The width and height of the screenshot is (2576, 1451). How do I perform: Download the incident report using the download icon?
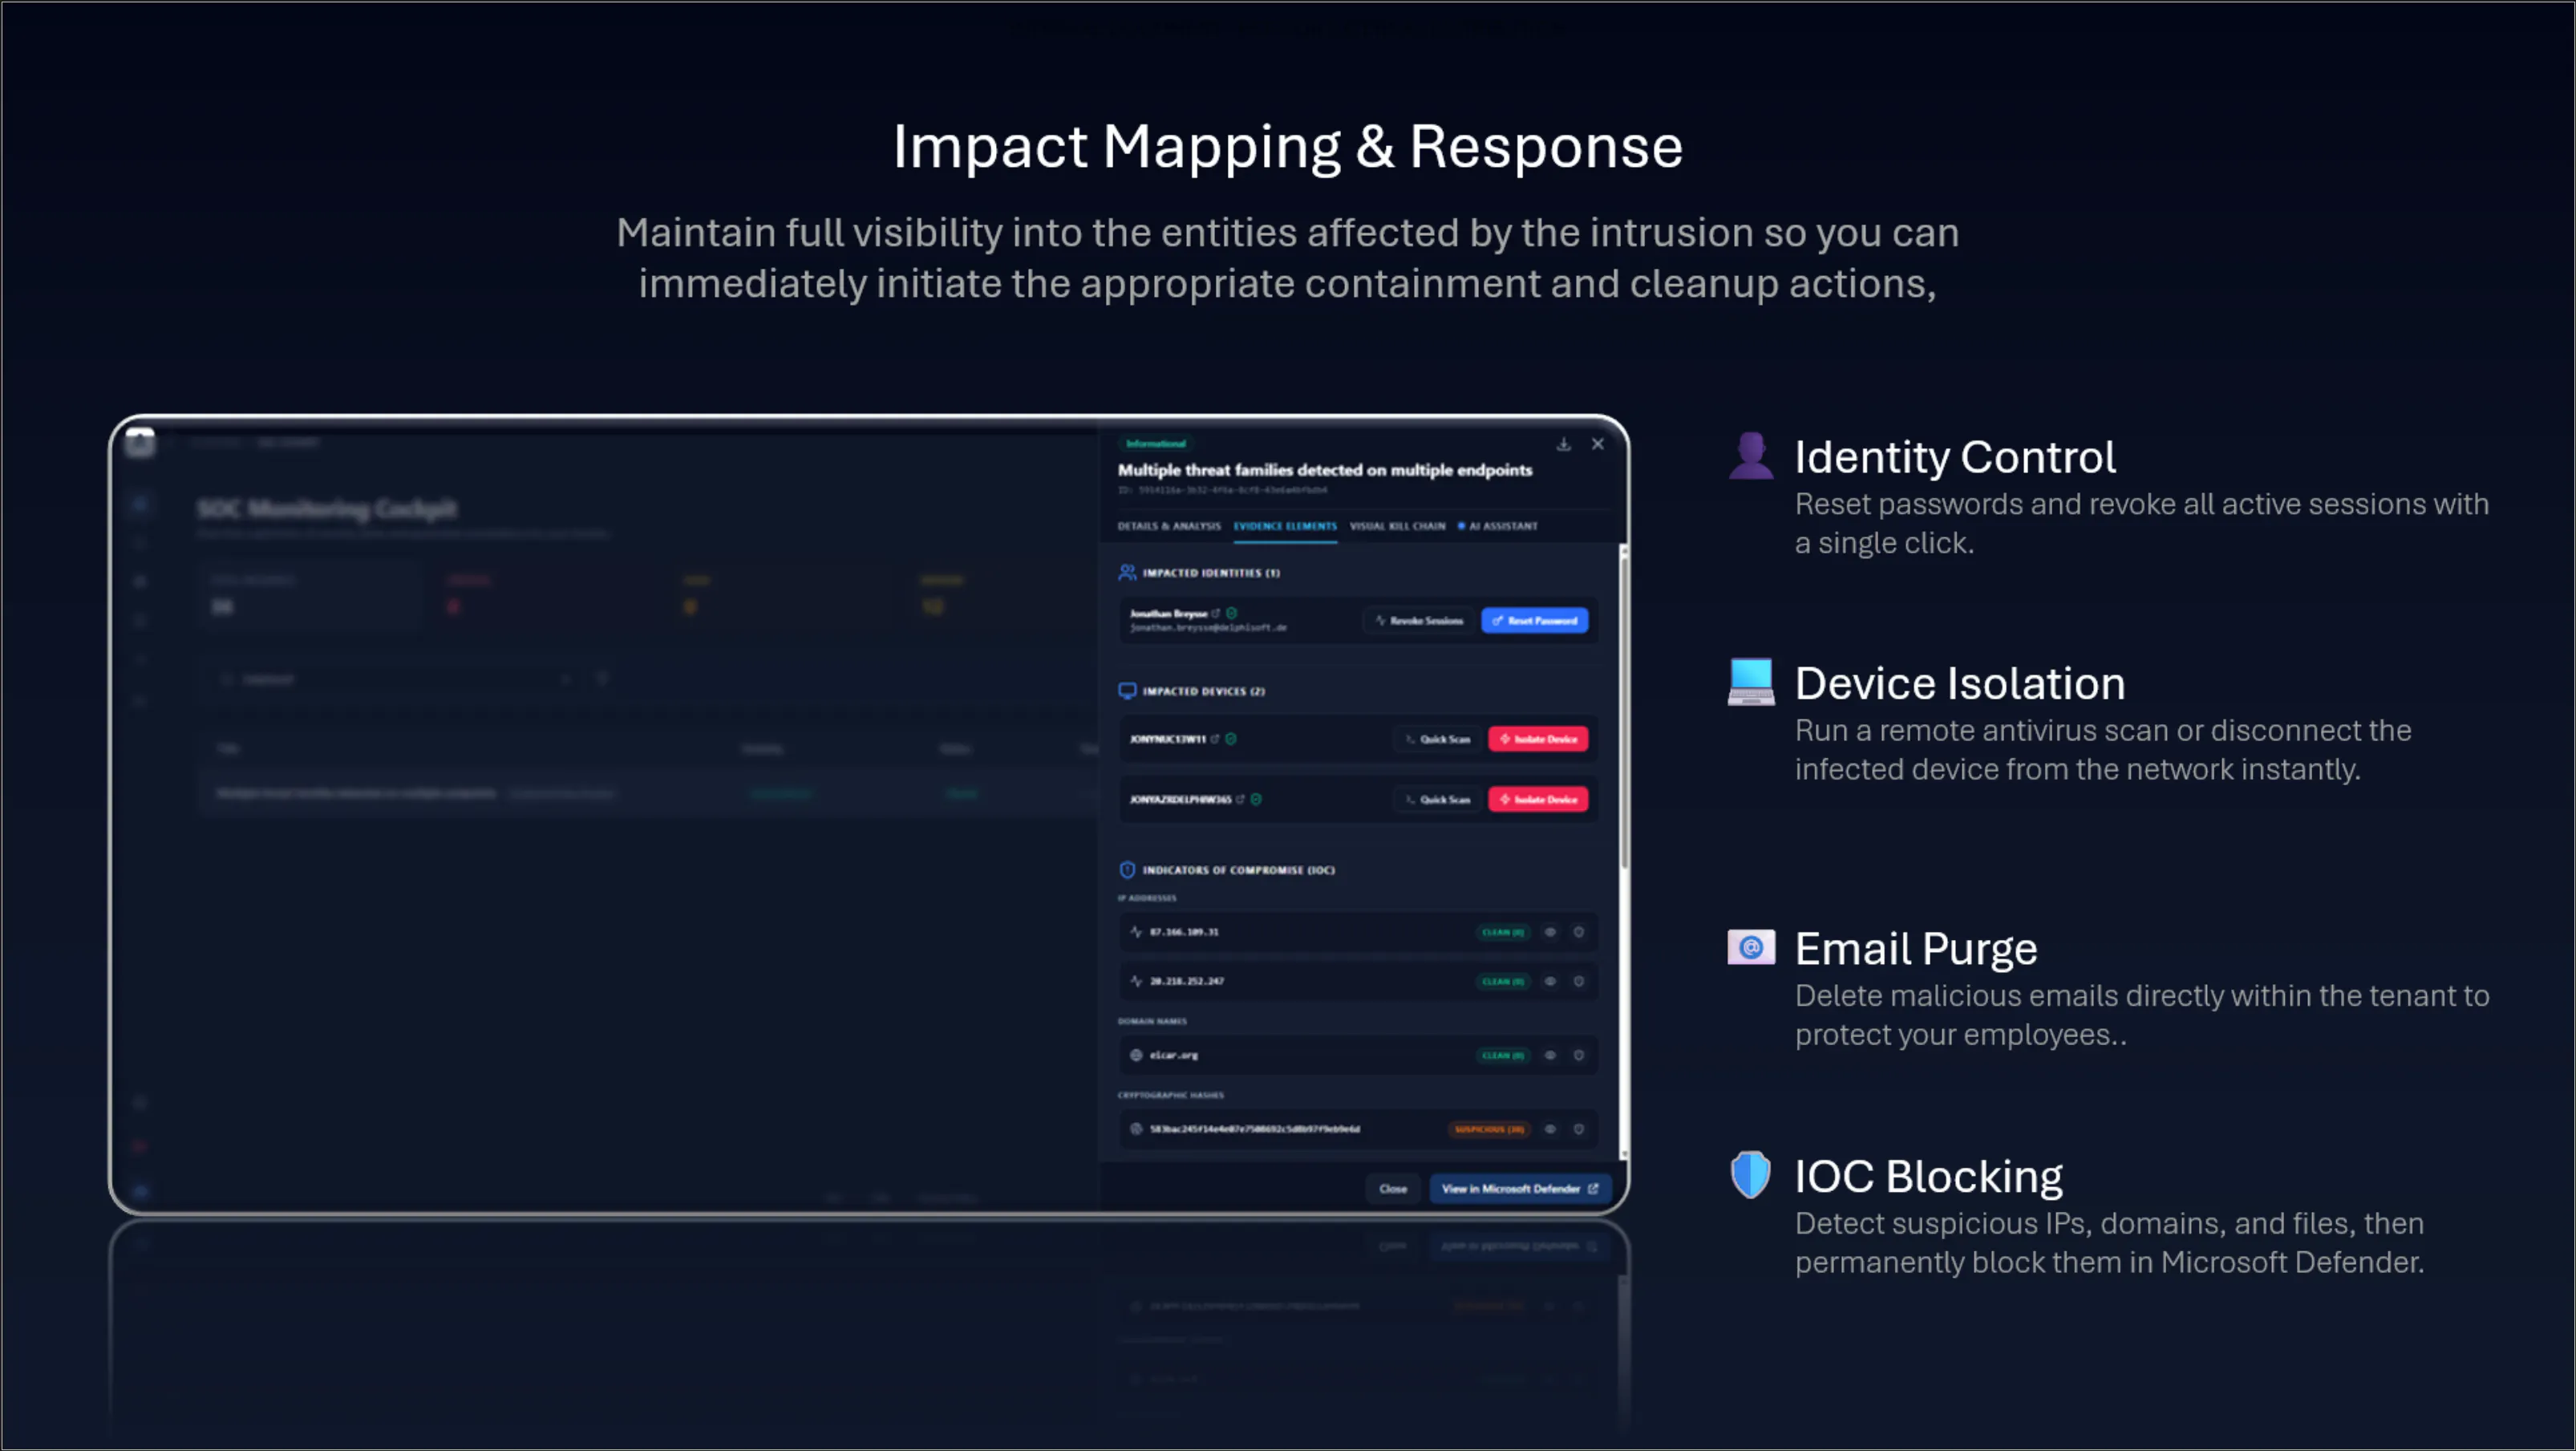tap(1563, 444)
